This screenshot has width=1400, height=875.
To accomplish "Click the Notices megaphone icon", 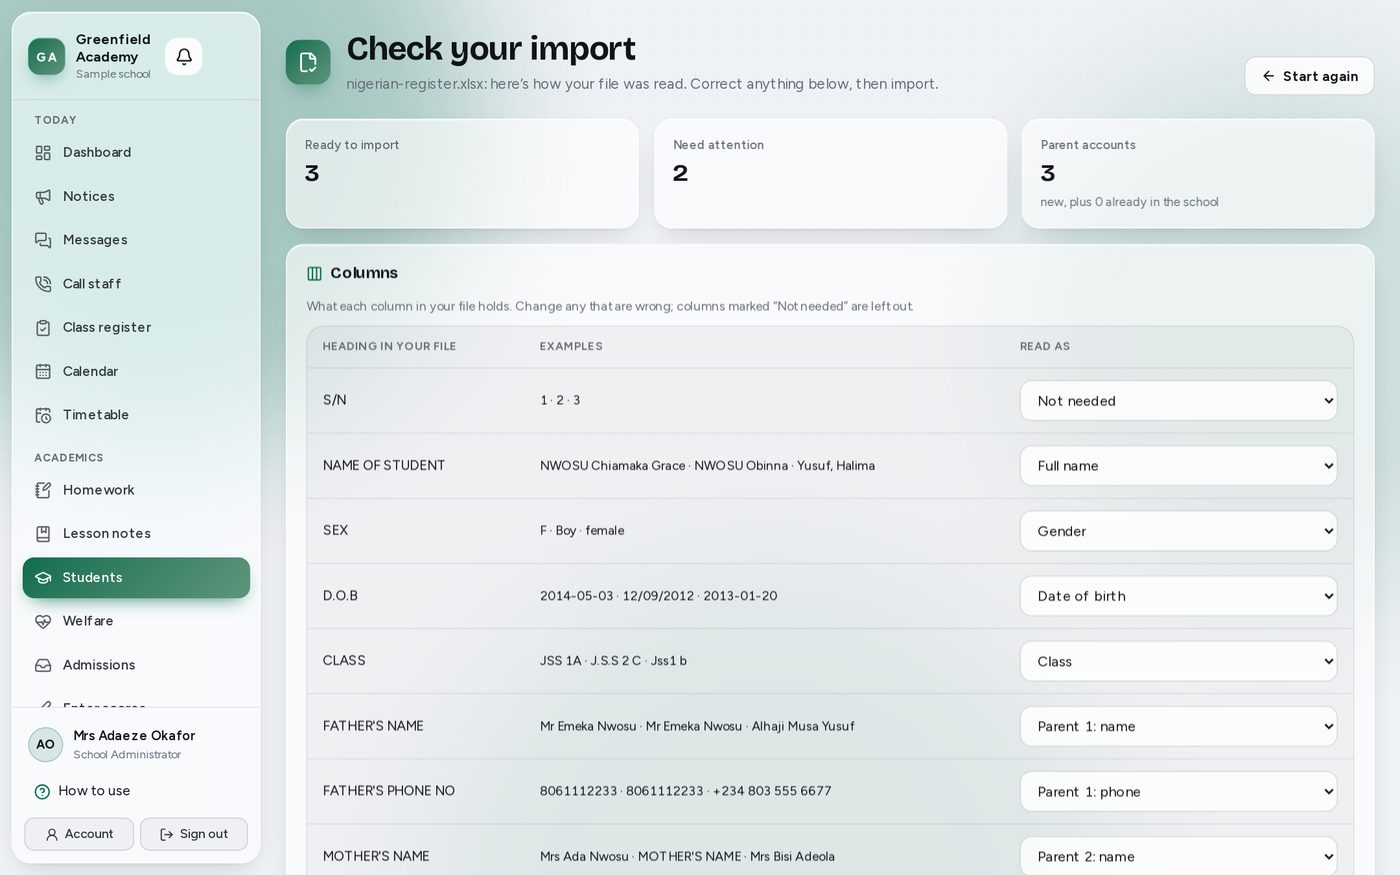I will click(43, 197).
